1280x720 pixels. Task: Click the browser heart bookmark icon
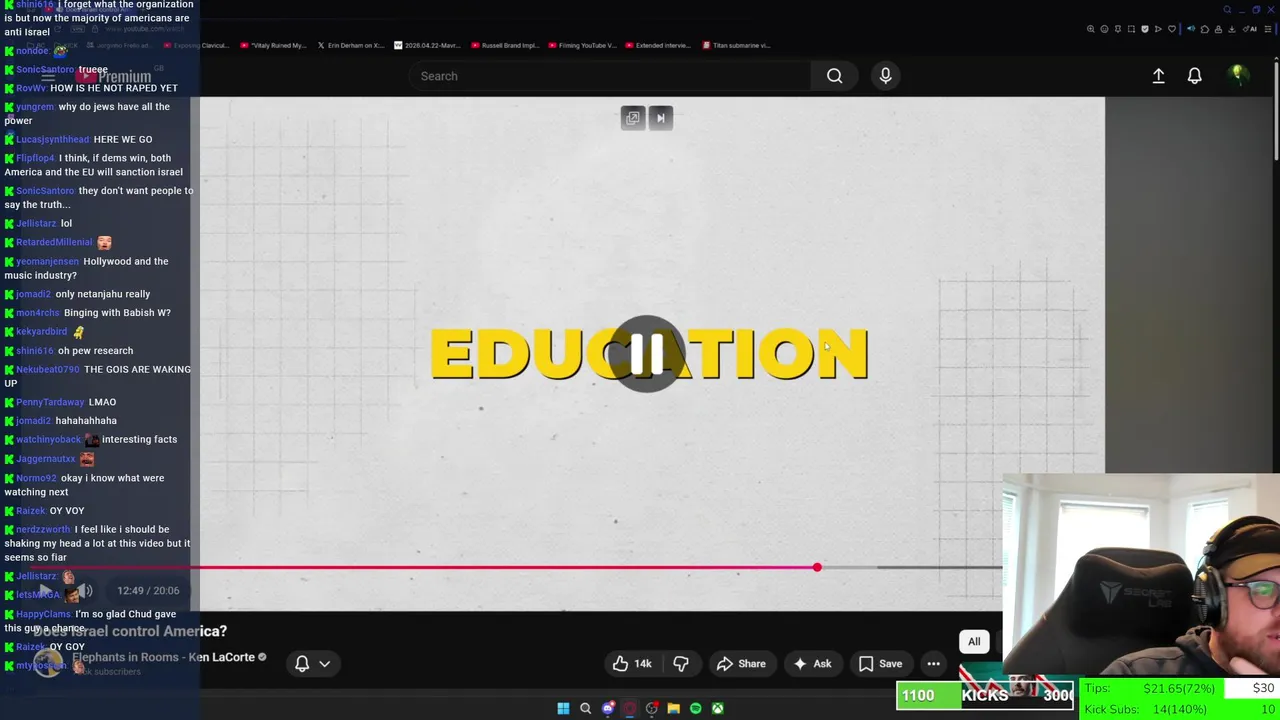click(1172, 29)
